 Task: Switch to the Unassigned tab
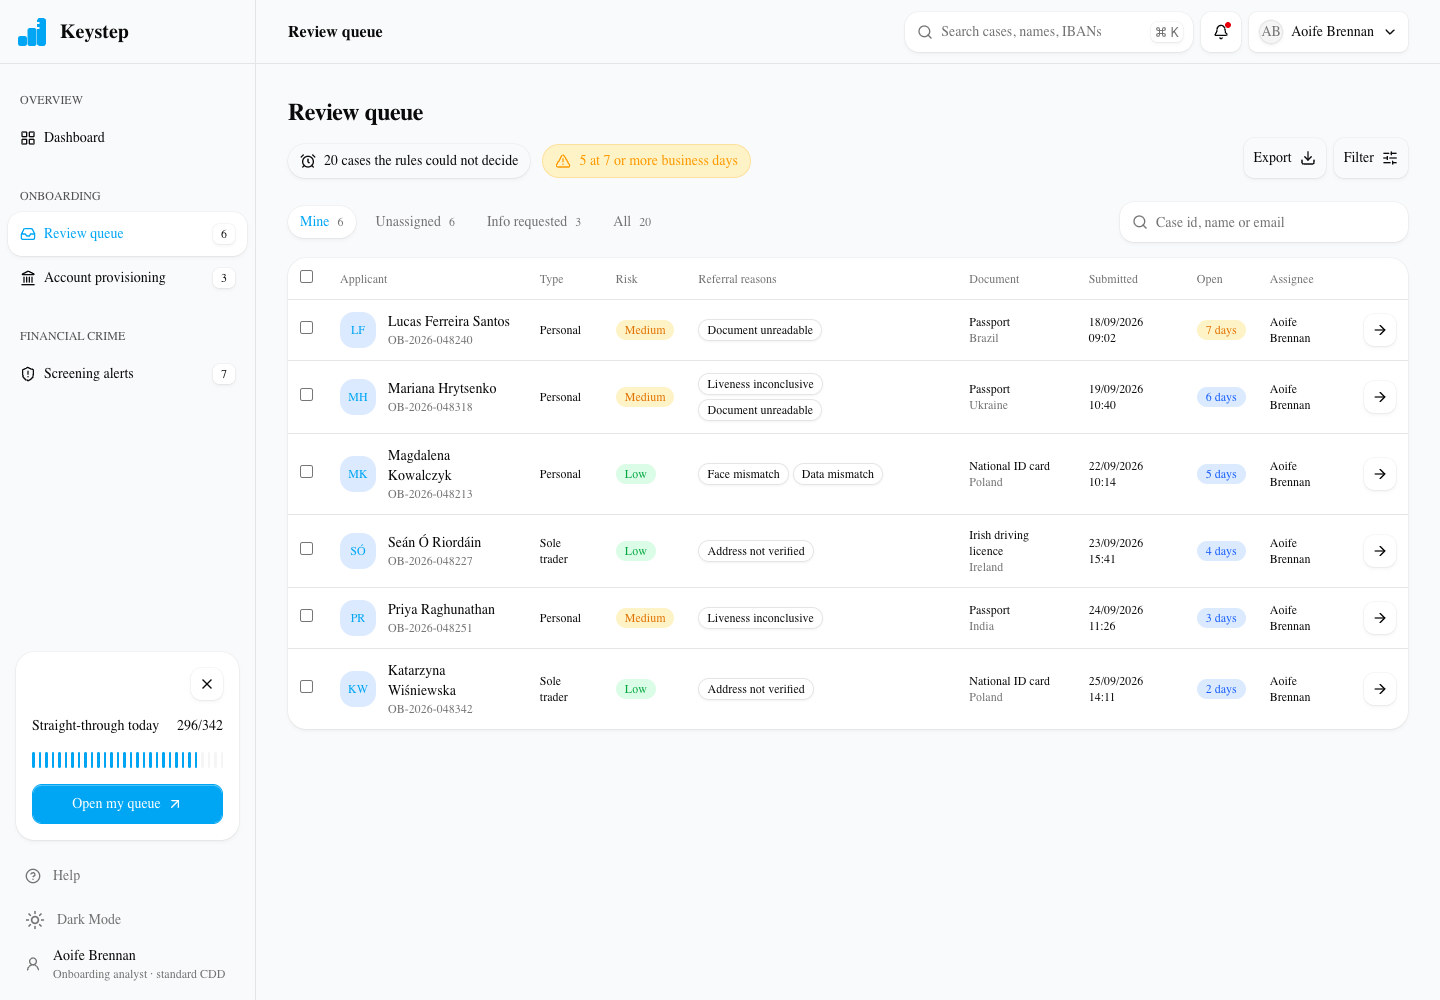[x=415, y=222]
